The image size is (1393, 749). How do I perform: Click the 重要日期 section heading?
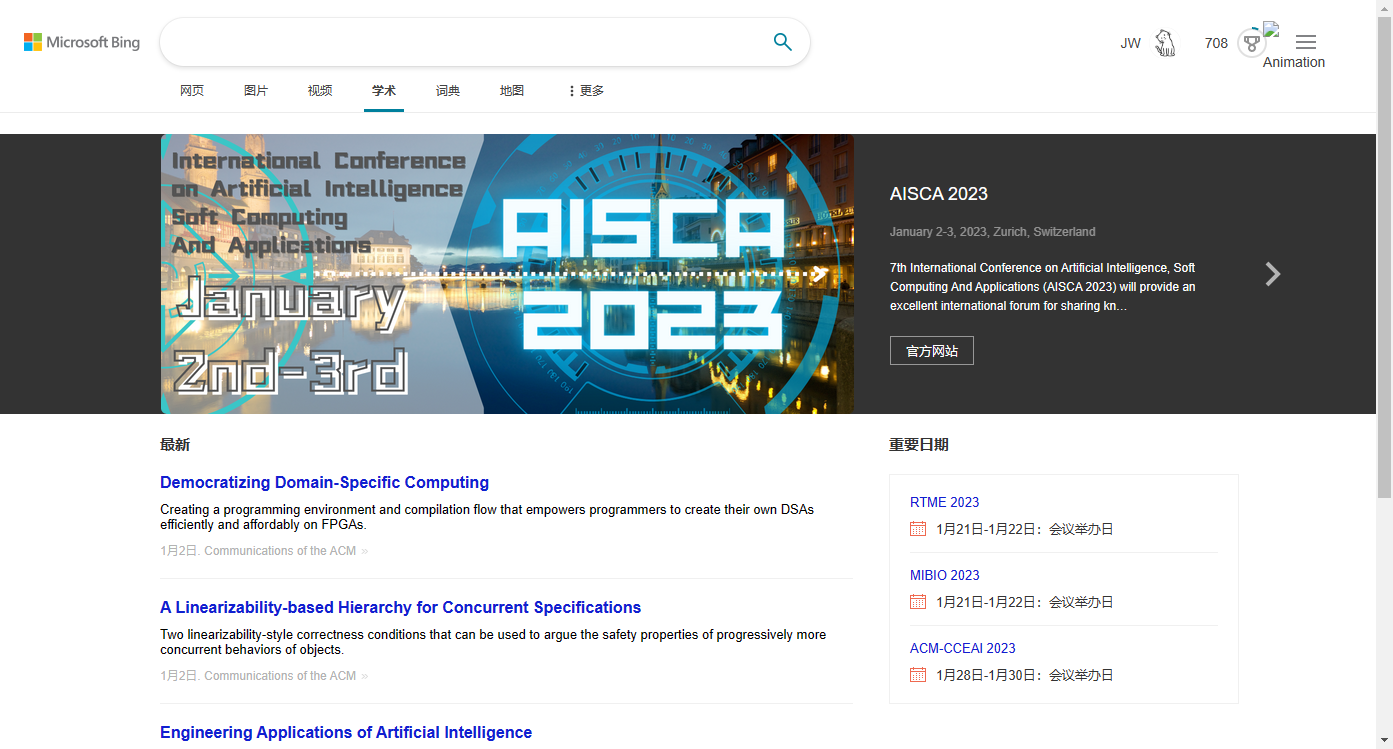coord(919,445)
